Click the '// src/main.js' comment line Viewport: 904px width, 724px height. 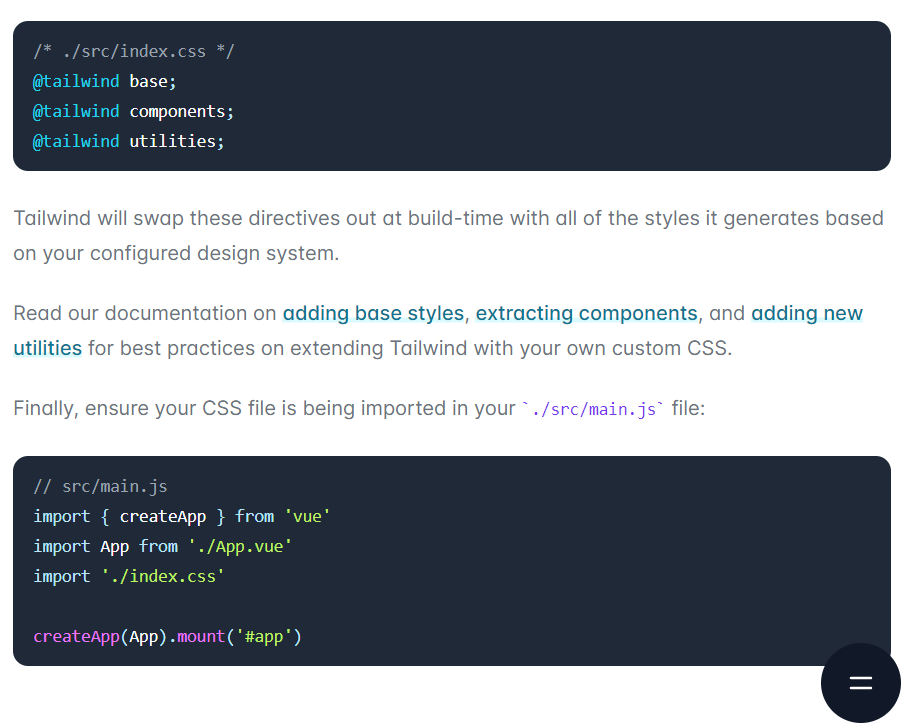tap(100, 486)
